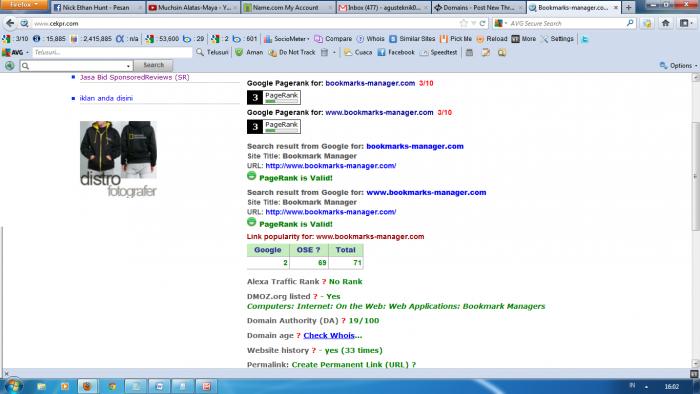Switch to the Gmail Inbox (477) tab
700x394 pixels.
tap(383, 8)
